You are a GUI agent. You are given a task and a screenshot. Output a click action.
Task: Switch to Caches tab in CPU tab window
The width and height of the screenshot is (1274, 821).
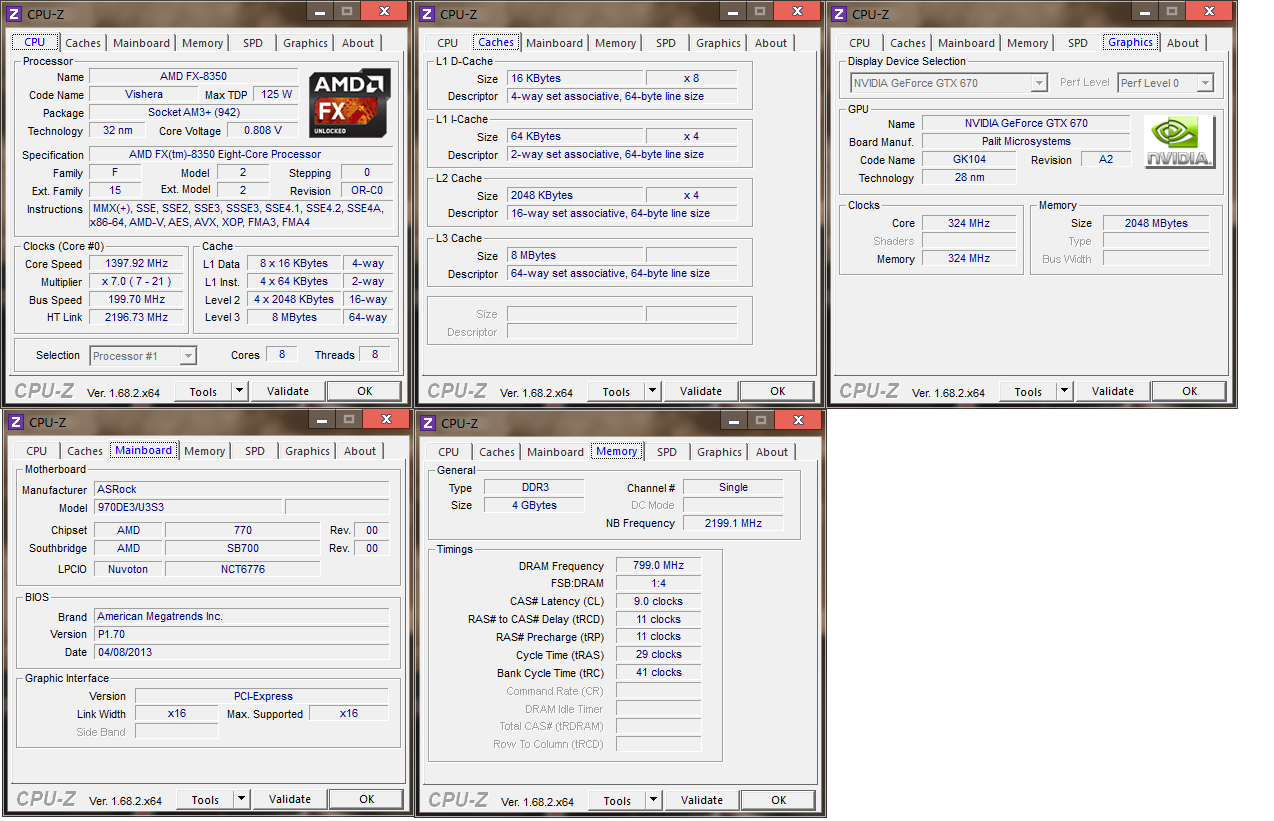pos(83,43)
